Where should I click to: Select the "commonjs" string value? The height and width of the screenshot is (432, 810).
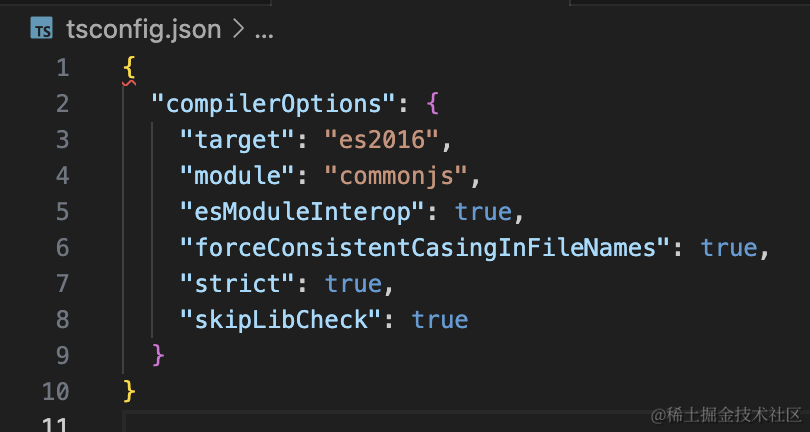tap(396, 175)
